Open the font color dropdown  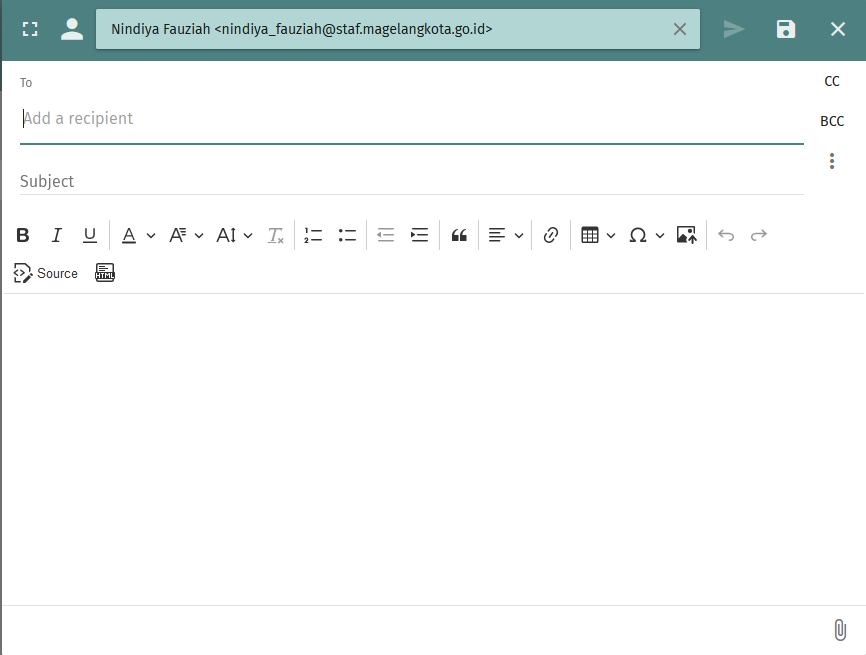pos(137,234)
